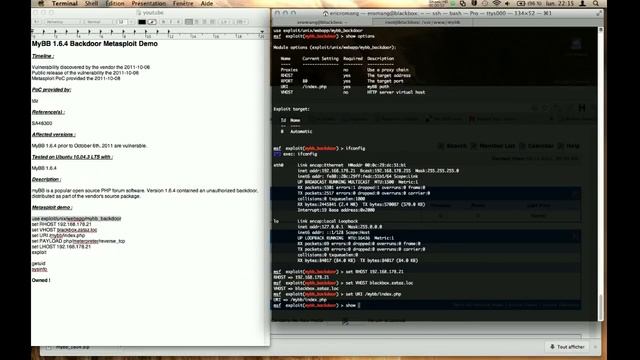Open the Fenêtre menu
Screen dimensions: 640x360
pyautogui.click(x=183, y=3)
